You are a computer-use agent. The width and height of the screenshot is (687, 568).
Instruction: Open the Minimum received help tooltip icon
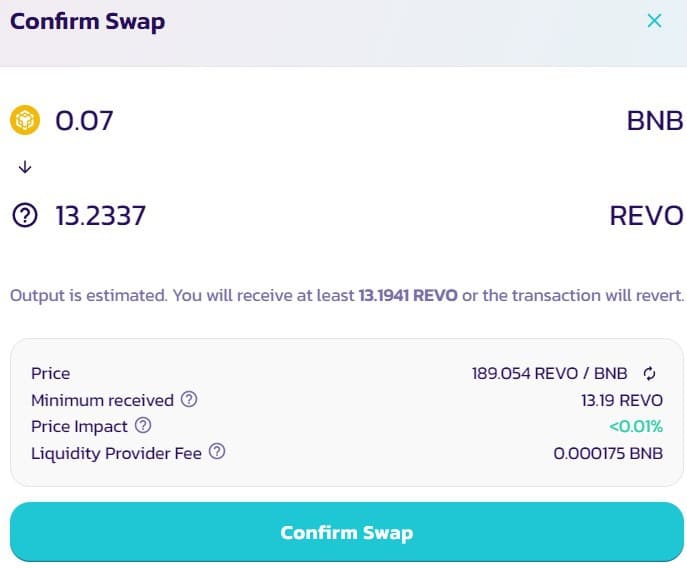189,399
